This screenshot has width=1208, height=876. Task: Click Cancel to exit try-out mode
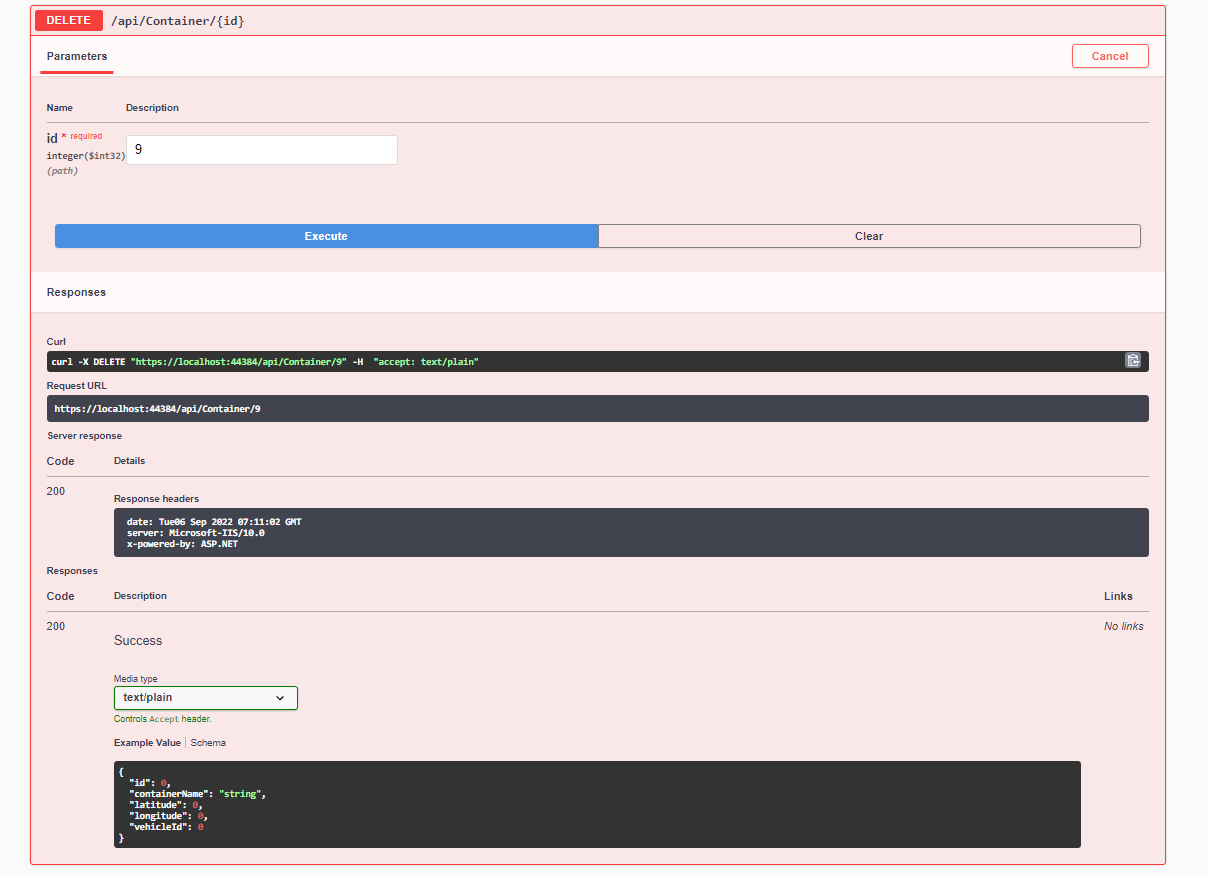coord(1110,56)
